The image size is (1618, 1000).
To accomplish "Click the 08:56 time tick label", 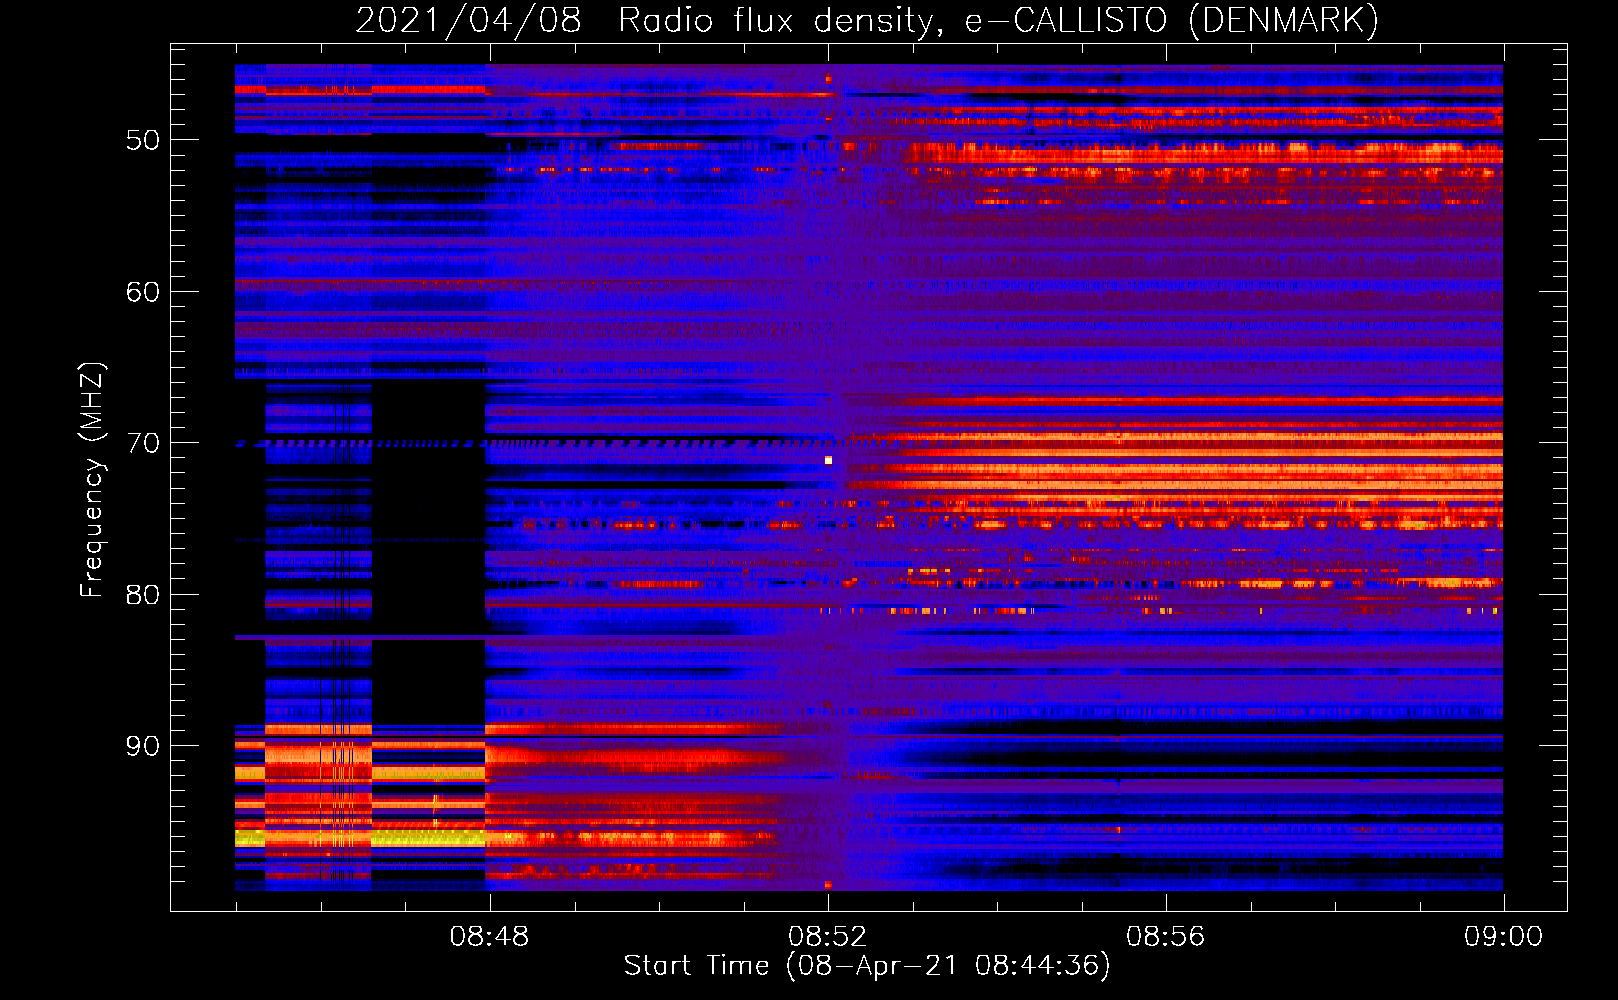I will 1165,937.
